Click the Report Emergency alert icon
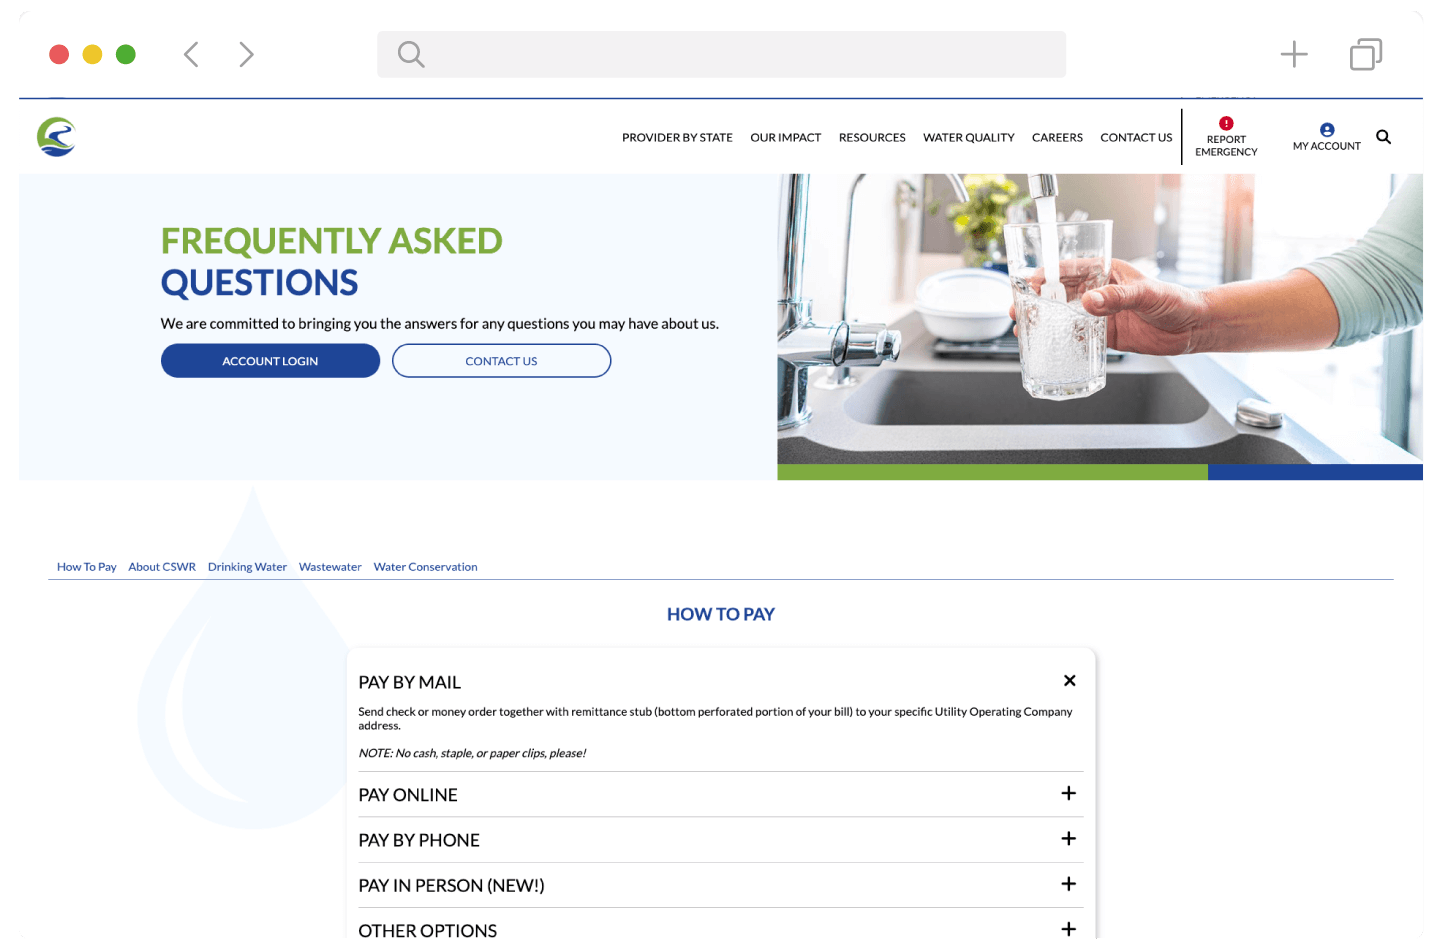 tap(1226, 122)
